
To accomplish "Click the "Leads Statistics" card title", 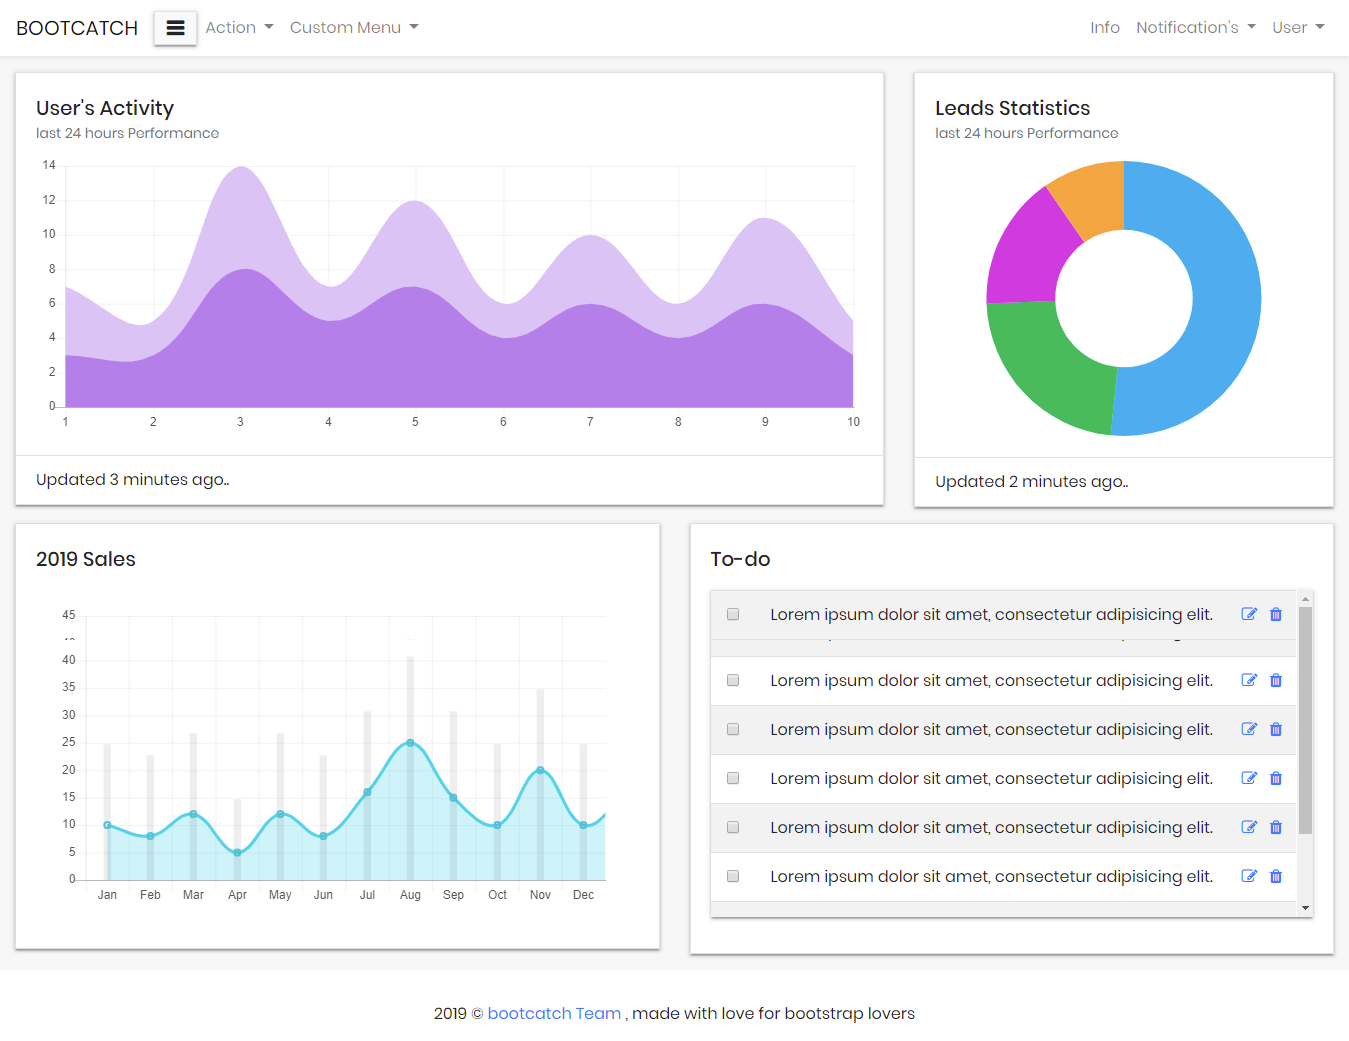I will [1012, 108].
